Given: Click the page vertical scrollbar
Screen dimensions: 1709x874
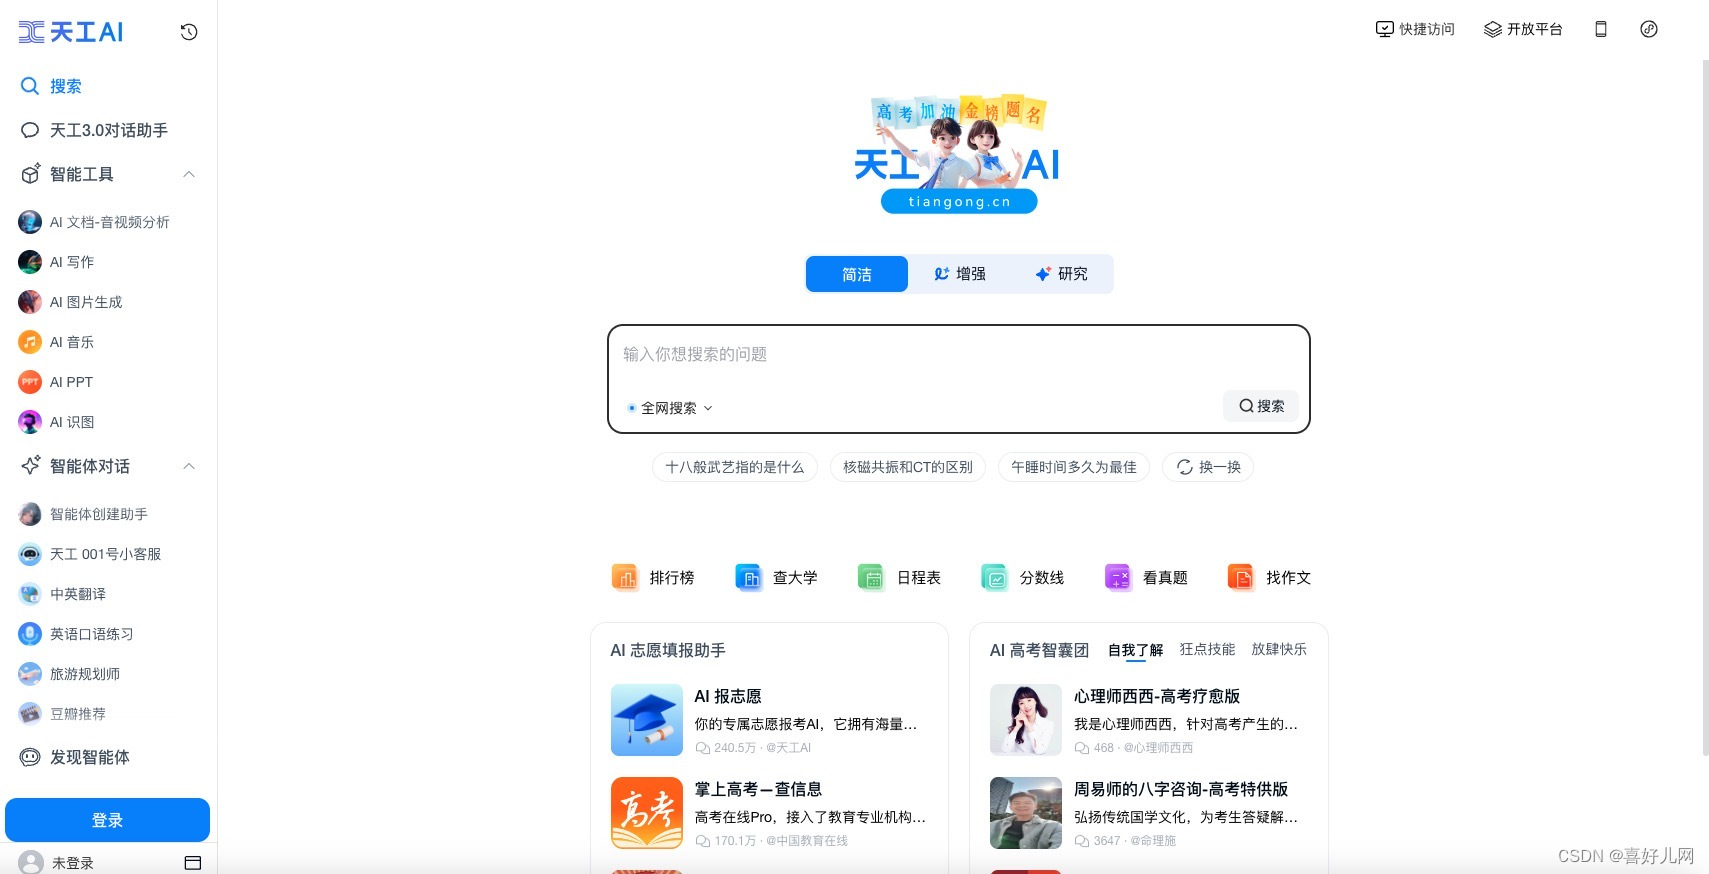Looking at the screenshot, I should tap(1705, 407).
